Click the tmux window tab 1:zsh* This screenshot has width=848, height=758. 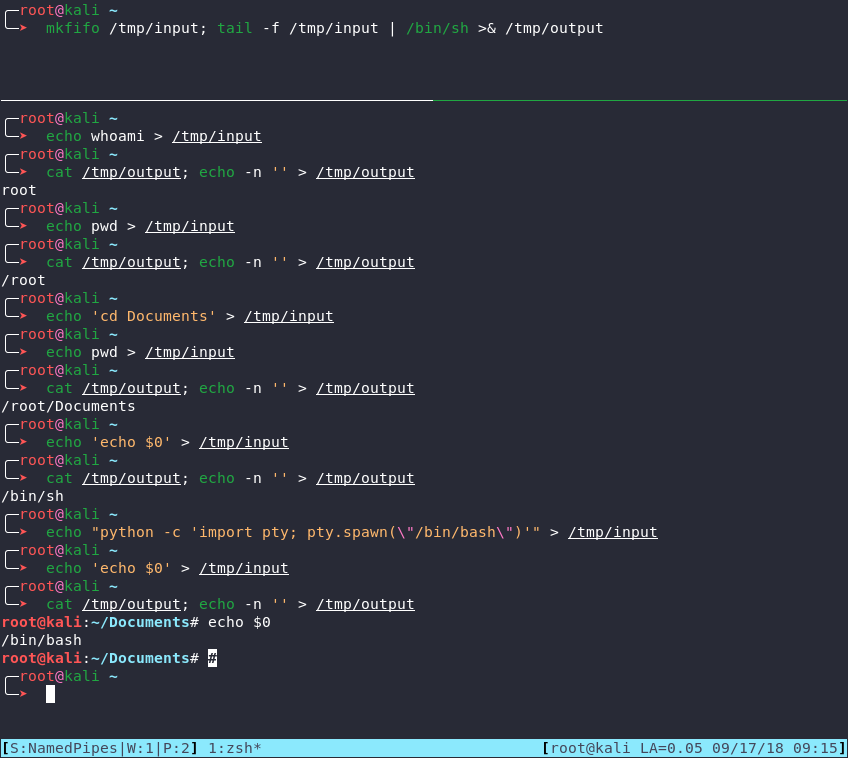(235, 748)
